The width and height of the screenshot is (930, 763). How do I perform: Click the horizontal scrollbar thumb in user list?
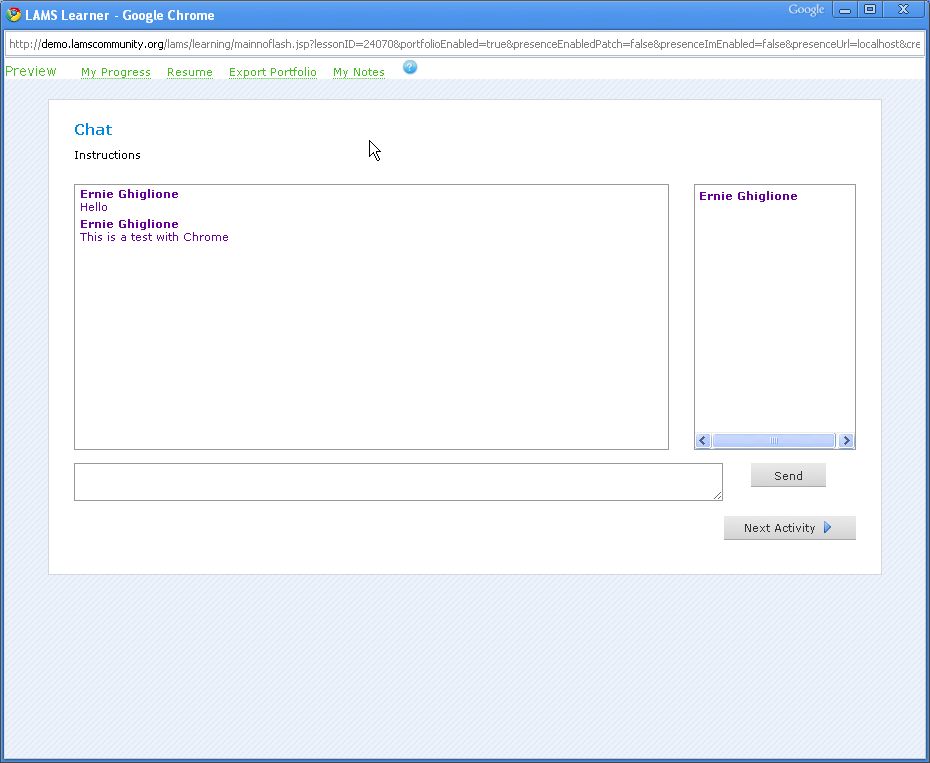774,441
